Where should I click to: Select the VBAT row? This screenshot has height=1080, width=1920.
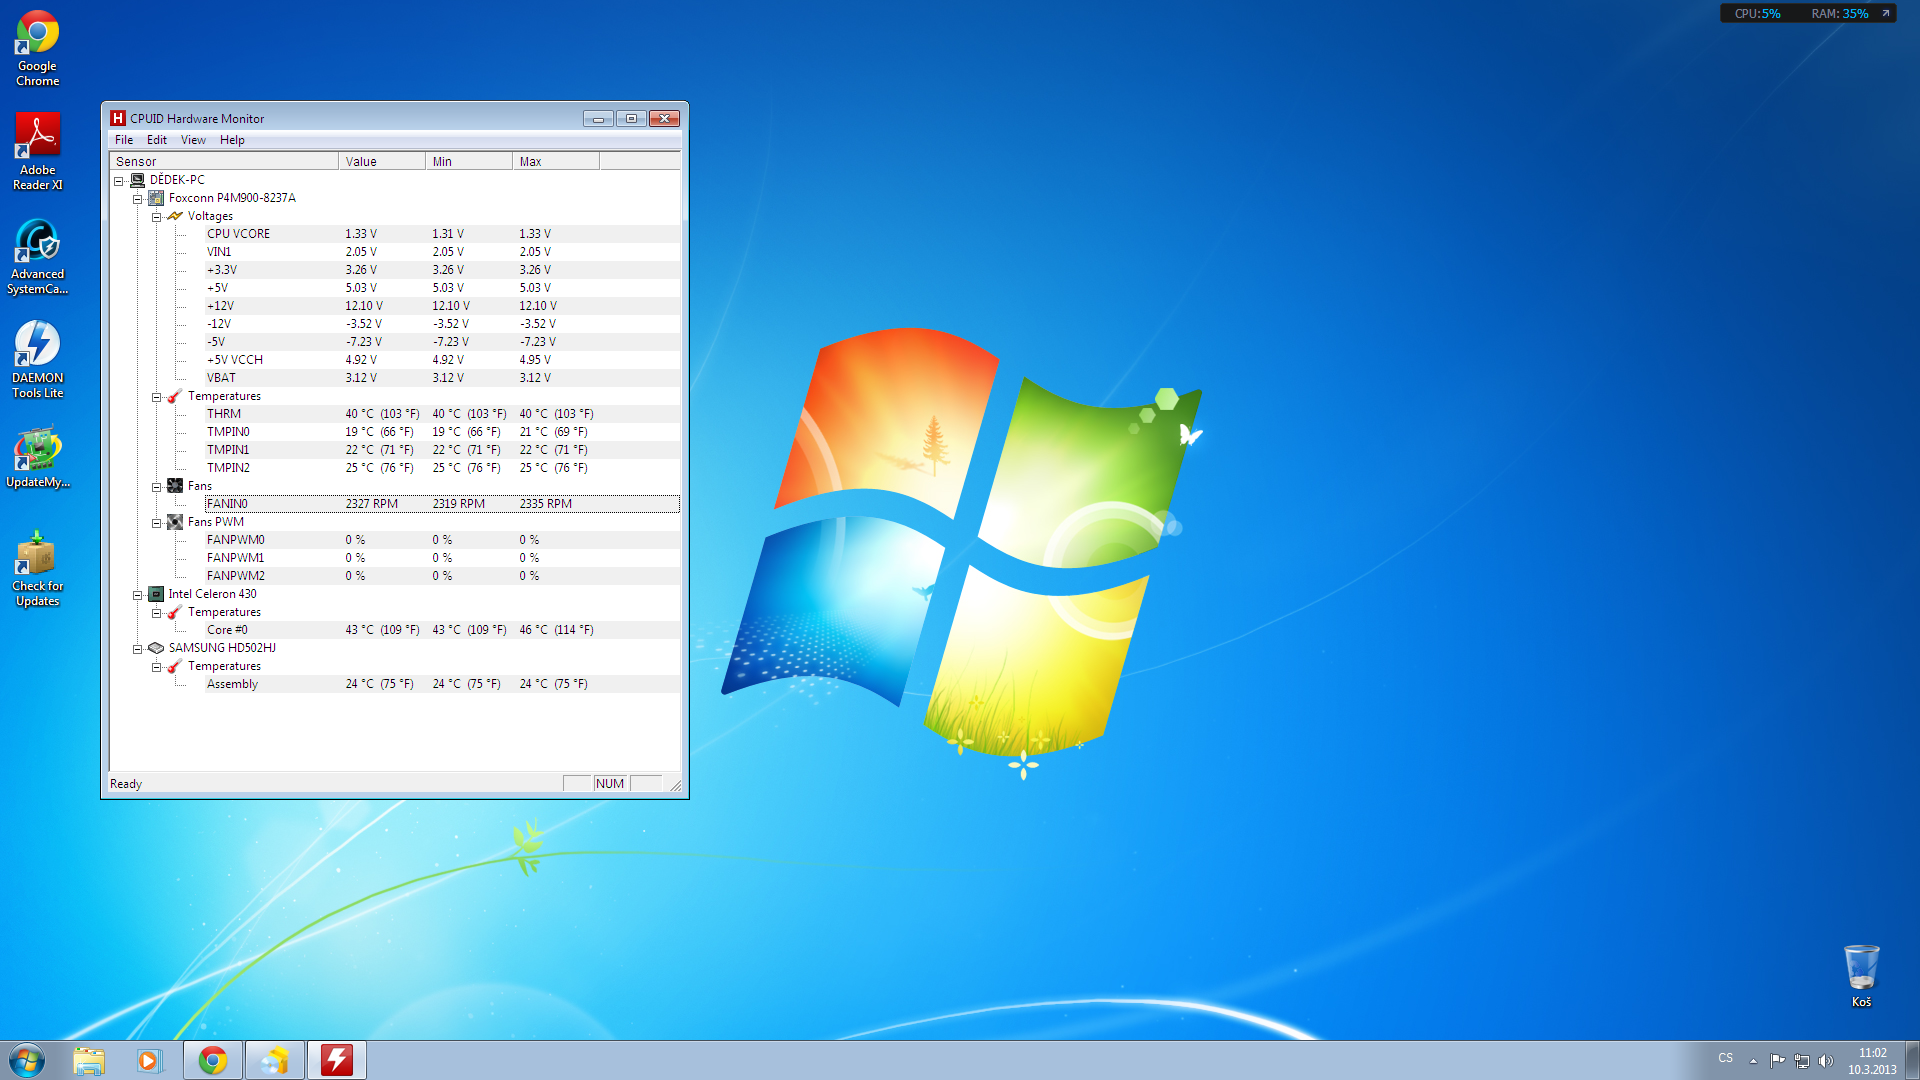point(442,378)
